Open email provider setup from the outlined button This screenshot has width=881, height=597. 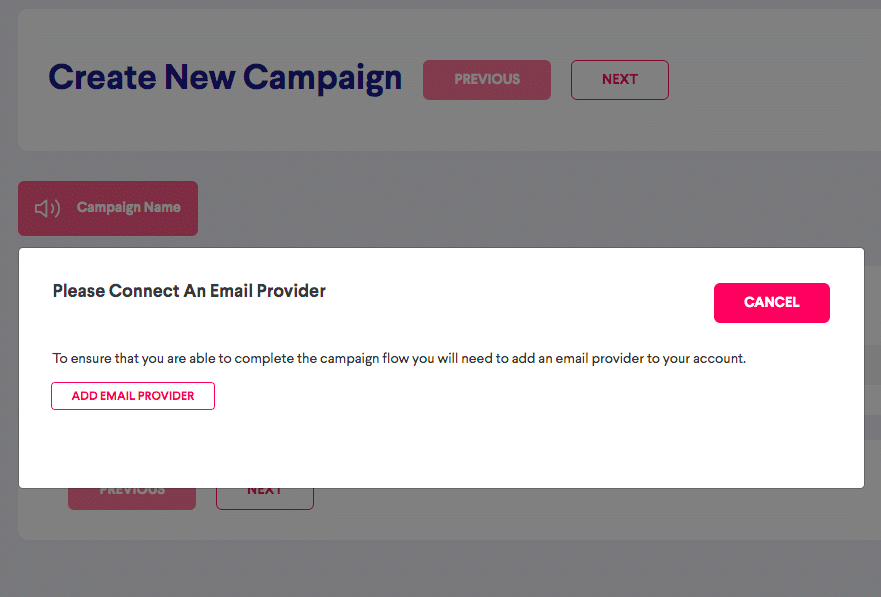(133, 396)
